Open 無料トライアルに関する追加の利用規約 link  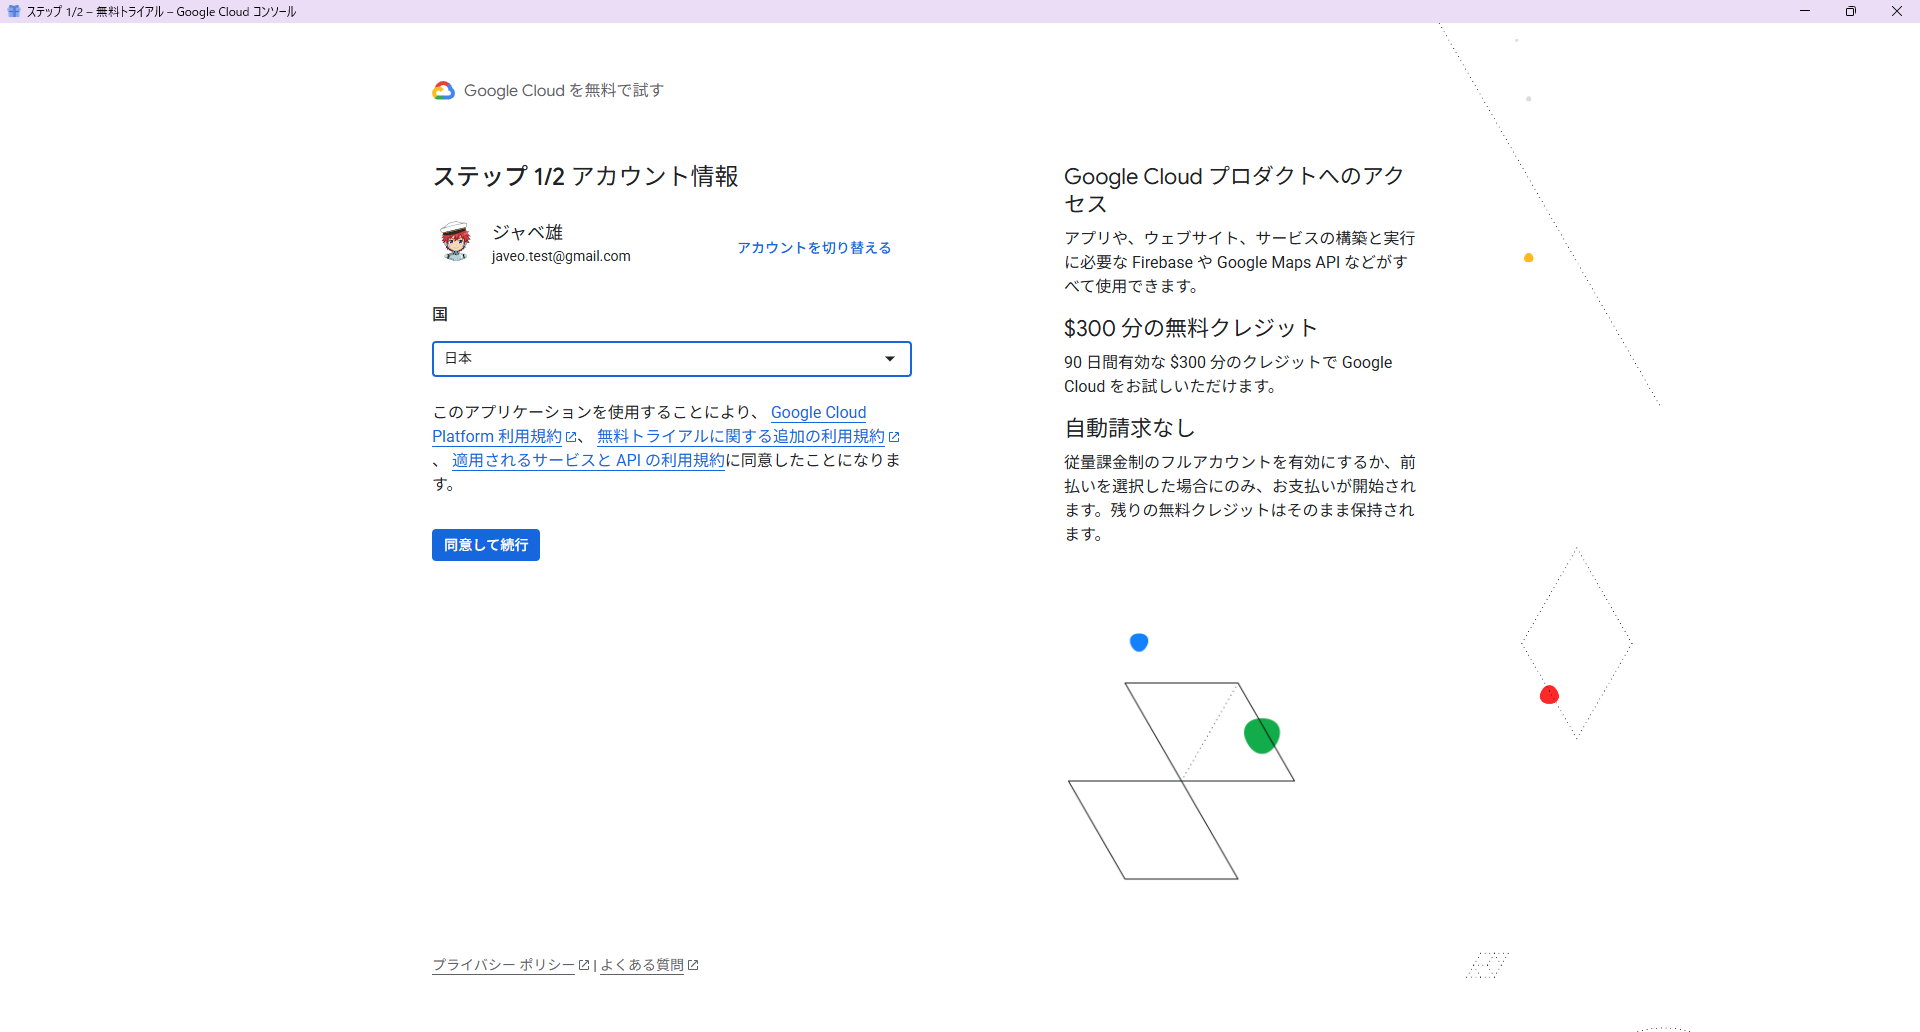point(740,437)
